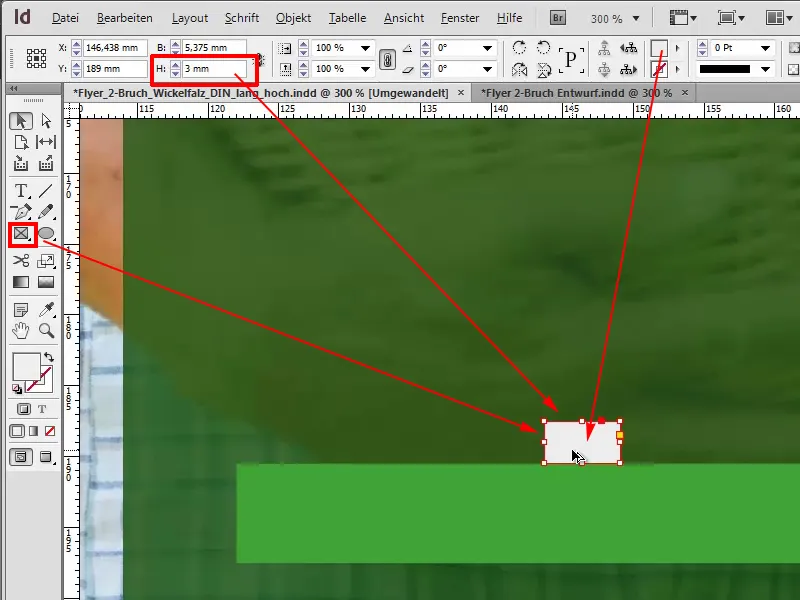The height and width of the screenshot is (600, 800).
Task: Open rotation angle dropdown
Action: click(487, 48)
